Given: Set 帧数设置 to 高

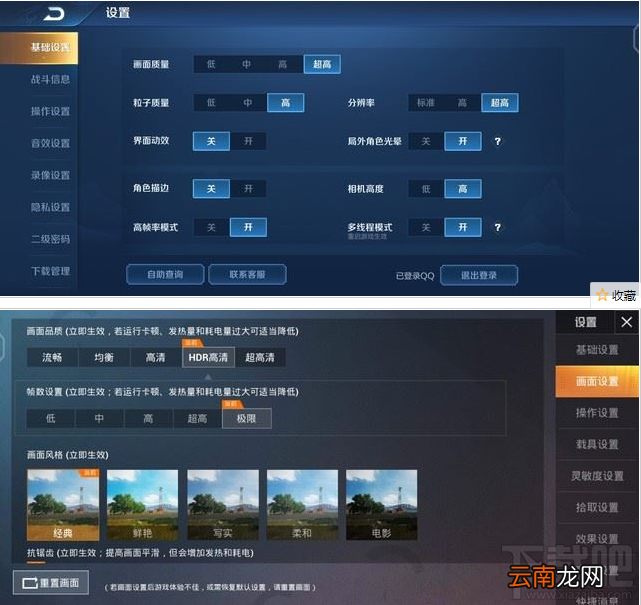Looking at the screenshot, I should pos(148,419).
